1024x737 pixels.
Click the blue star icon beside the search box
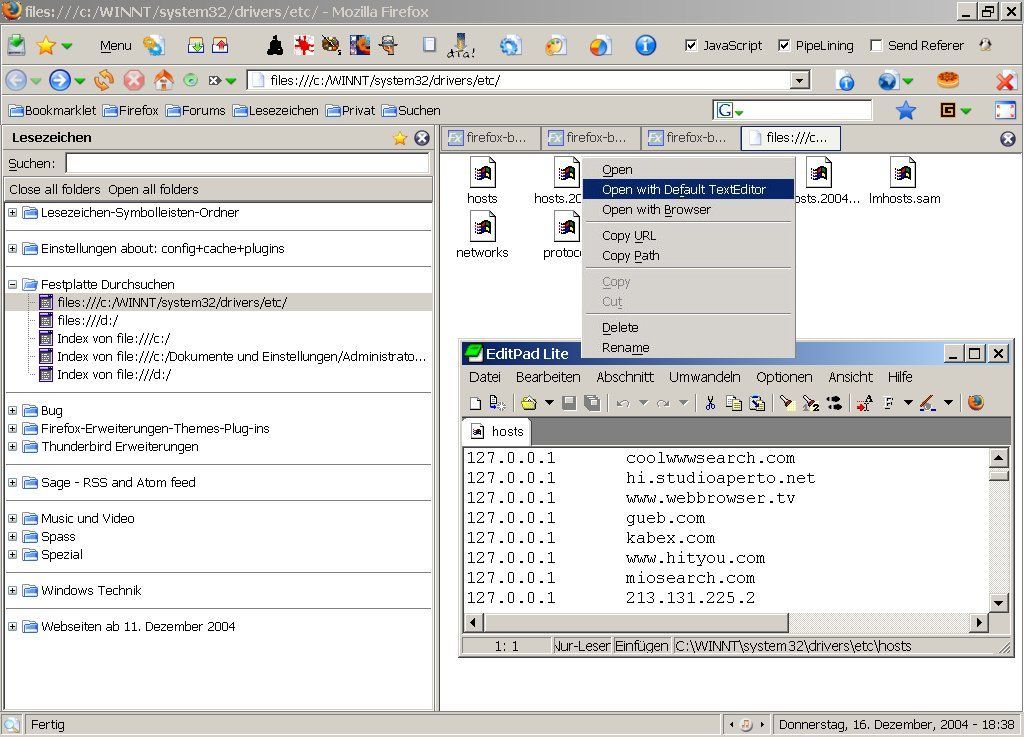coord(906,110)
